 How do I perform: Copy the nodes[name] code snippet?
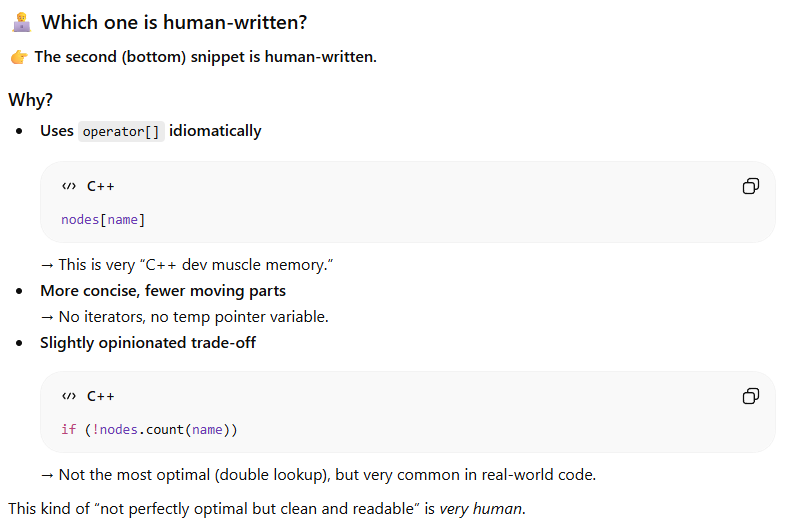tap(750, 186)
